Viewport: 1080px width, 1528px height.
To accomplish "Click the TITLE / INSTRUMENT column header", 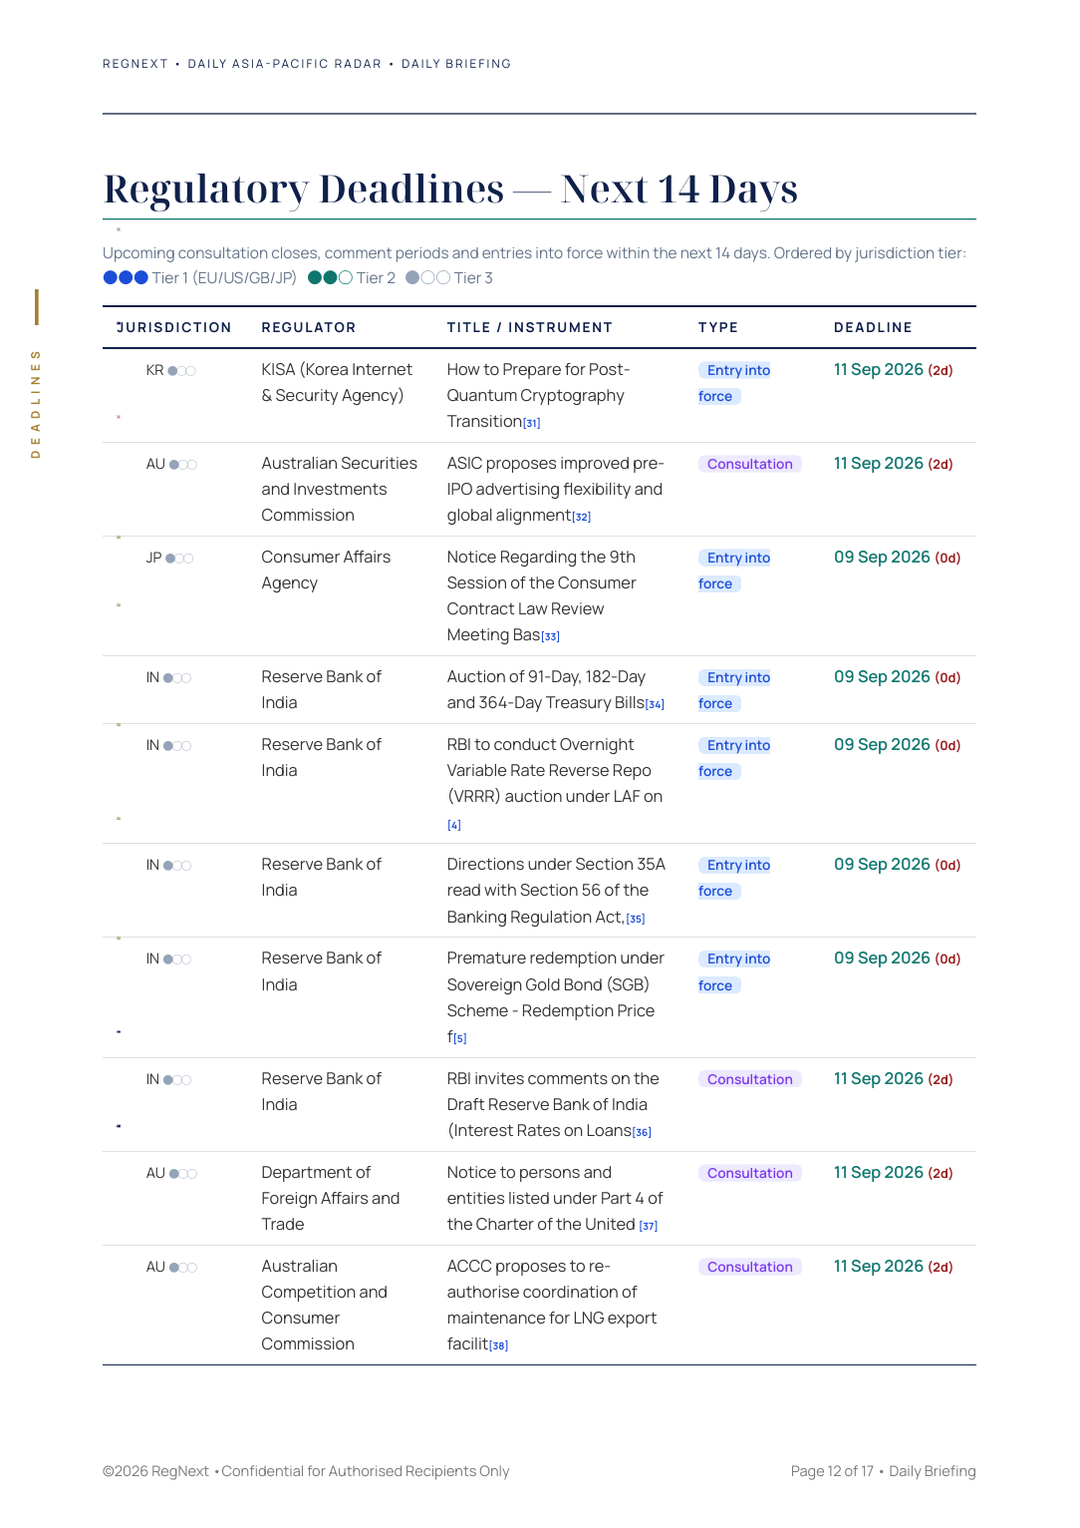I will point(530,327).
